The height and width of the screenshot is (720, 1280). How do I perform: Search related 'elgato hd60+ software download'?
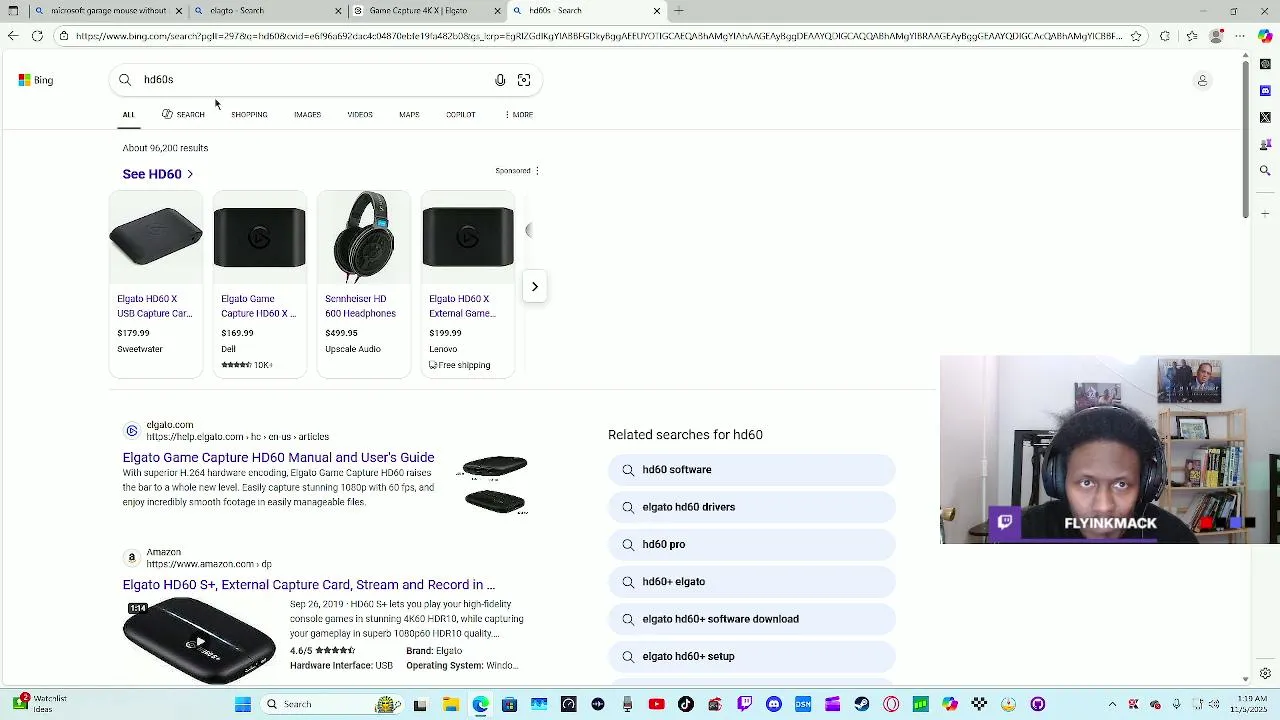click(x=752, y=619)
